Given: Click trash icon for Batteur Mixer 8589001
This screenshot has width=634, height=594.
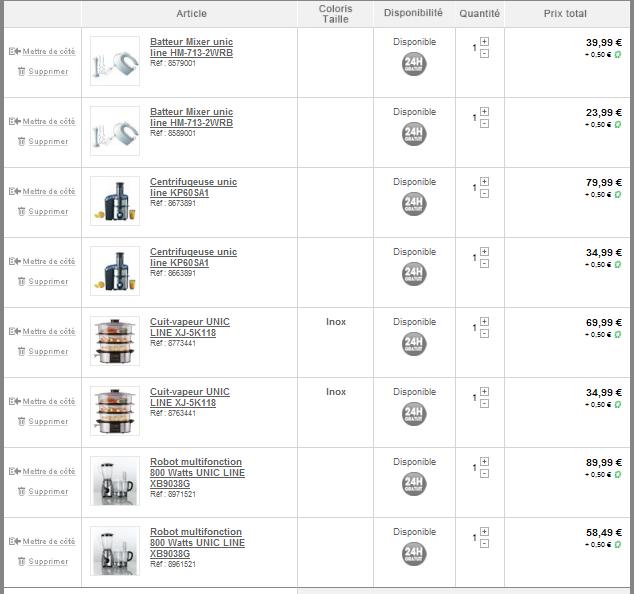Looking at the screenshot, I should click(x=22, y=141).
